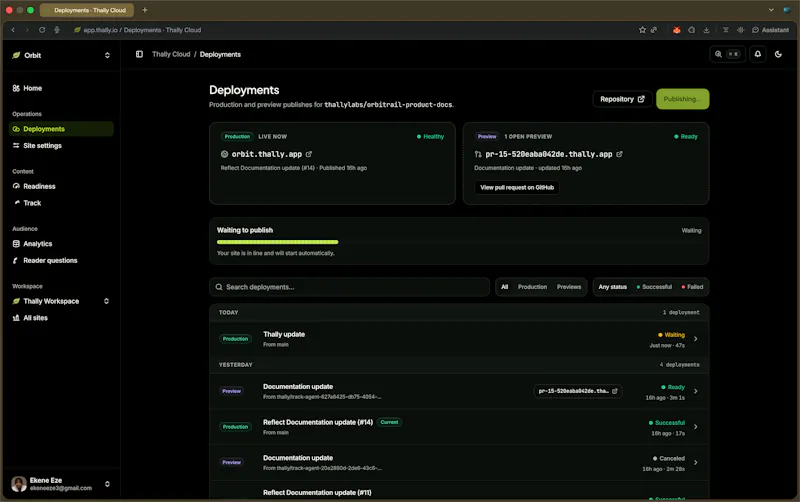Viewport: 800px width, 502px height.
Task: Go forward in the browser
Action: tap(28, 30)
